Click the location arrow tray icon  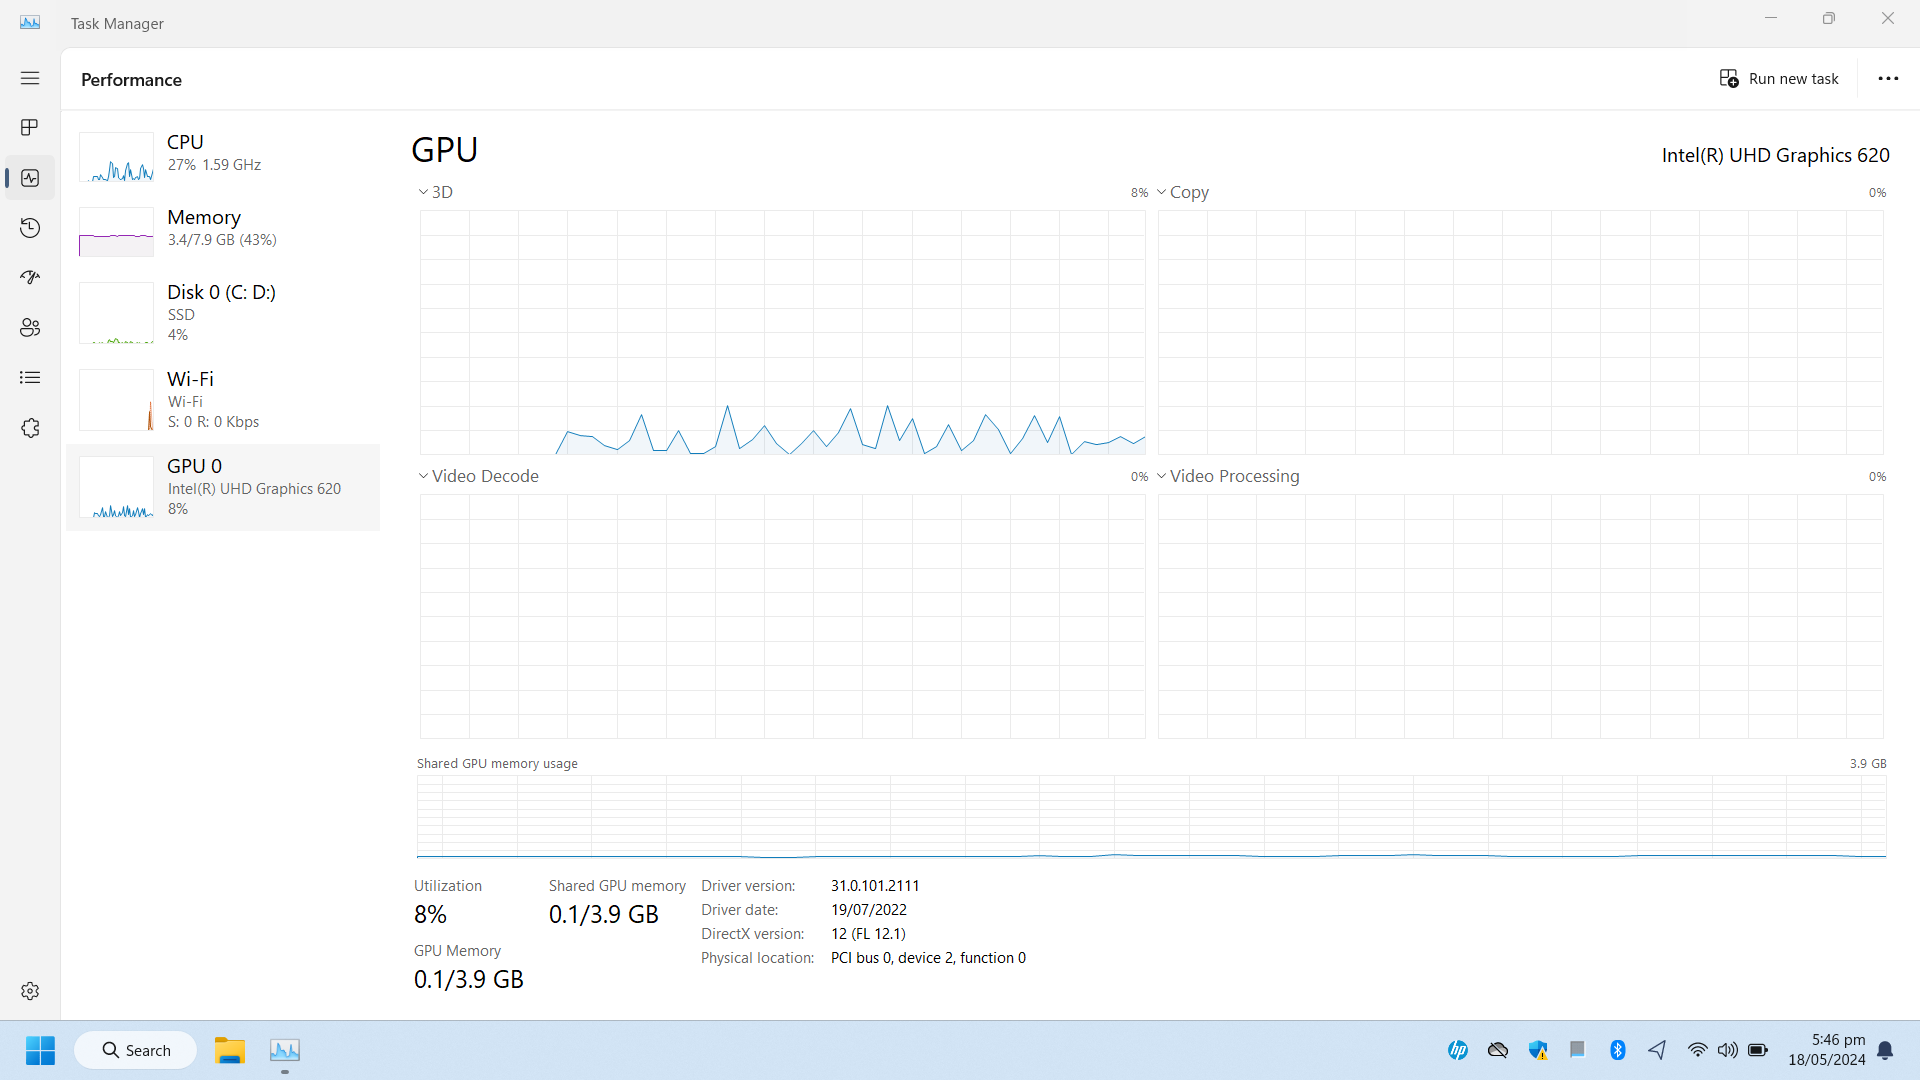click(x=1658, y=1050)
